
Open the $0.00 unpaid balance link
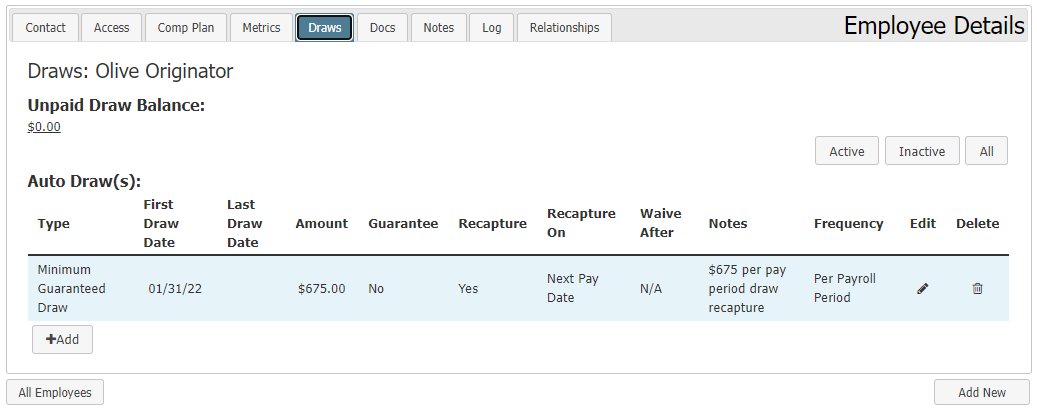[44, 126]
